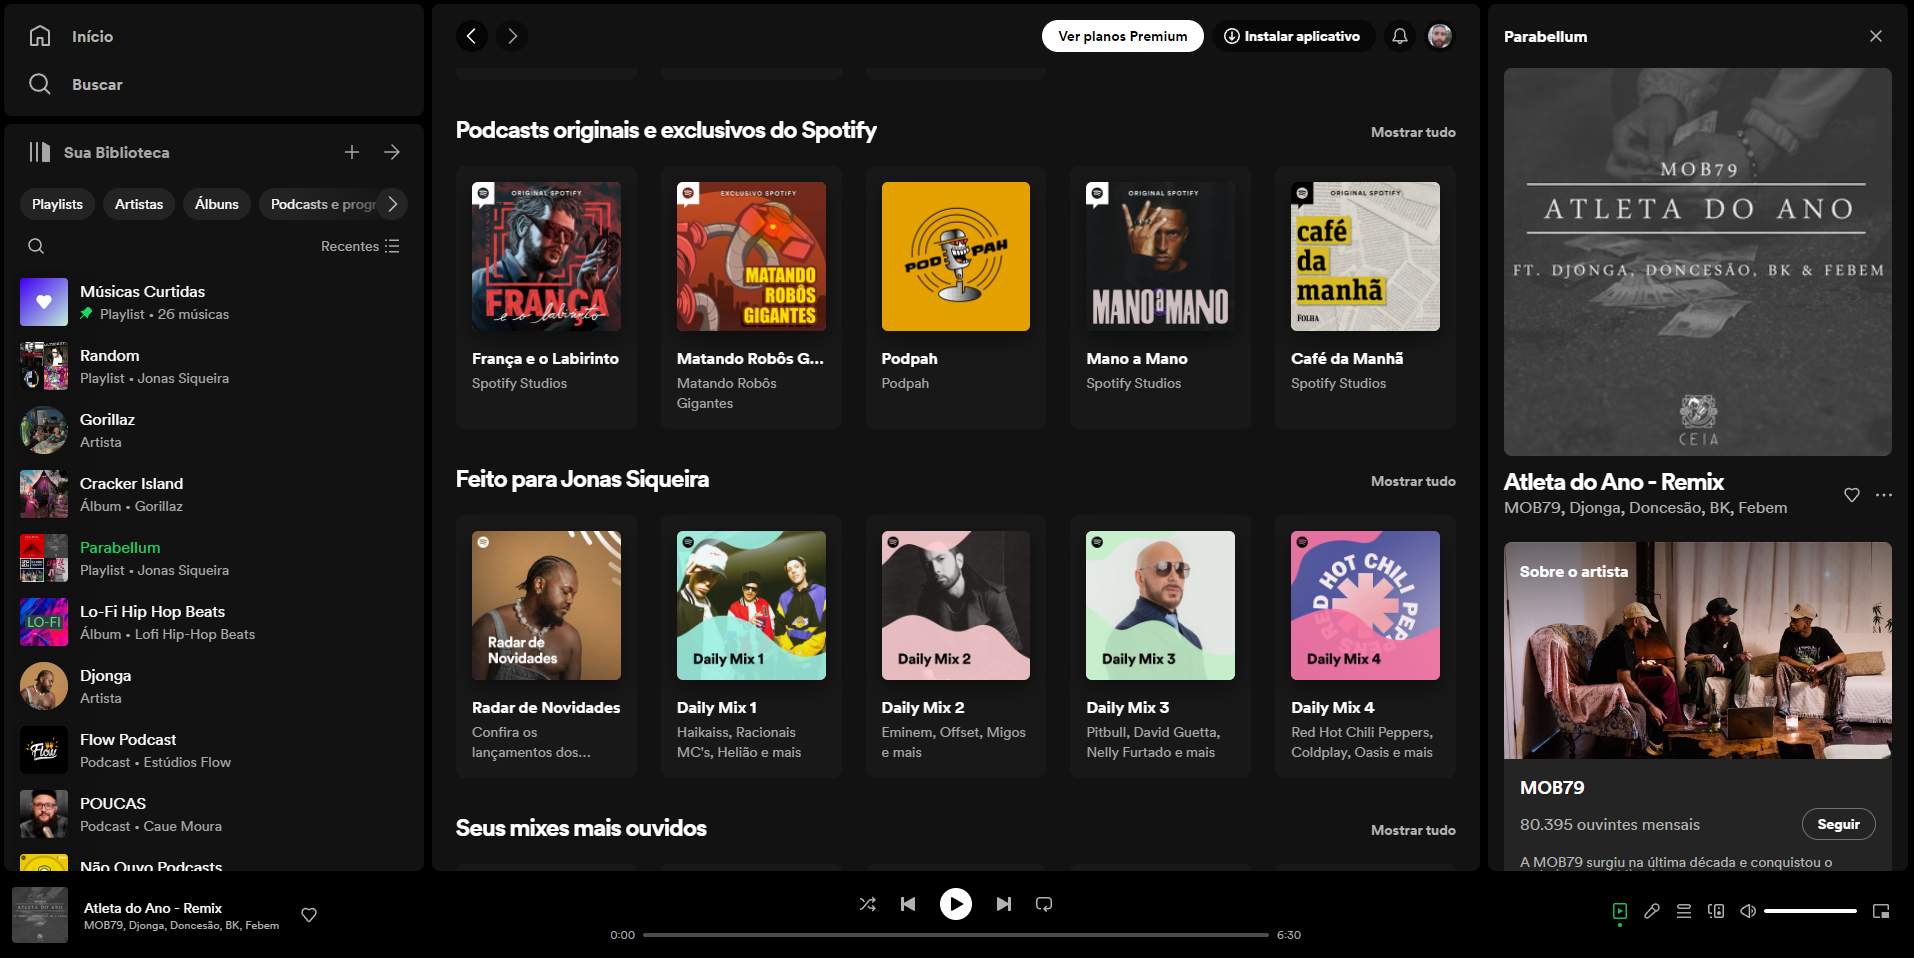Toggle the Now Playing view
The image size is (1914, 958).
(x=1620, y=911)
